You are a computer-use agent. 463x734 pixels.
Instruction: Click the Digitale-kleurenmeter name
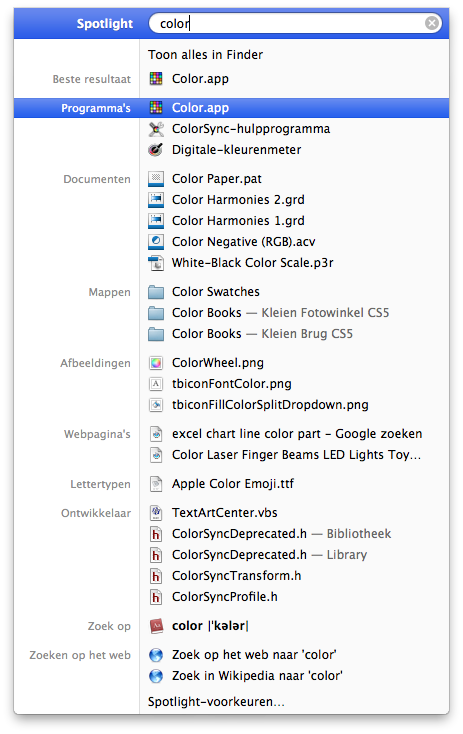point(236,150)
